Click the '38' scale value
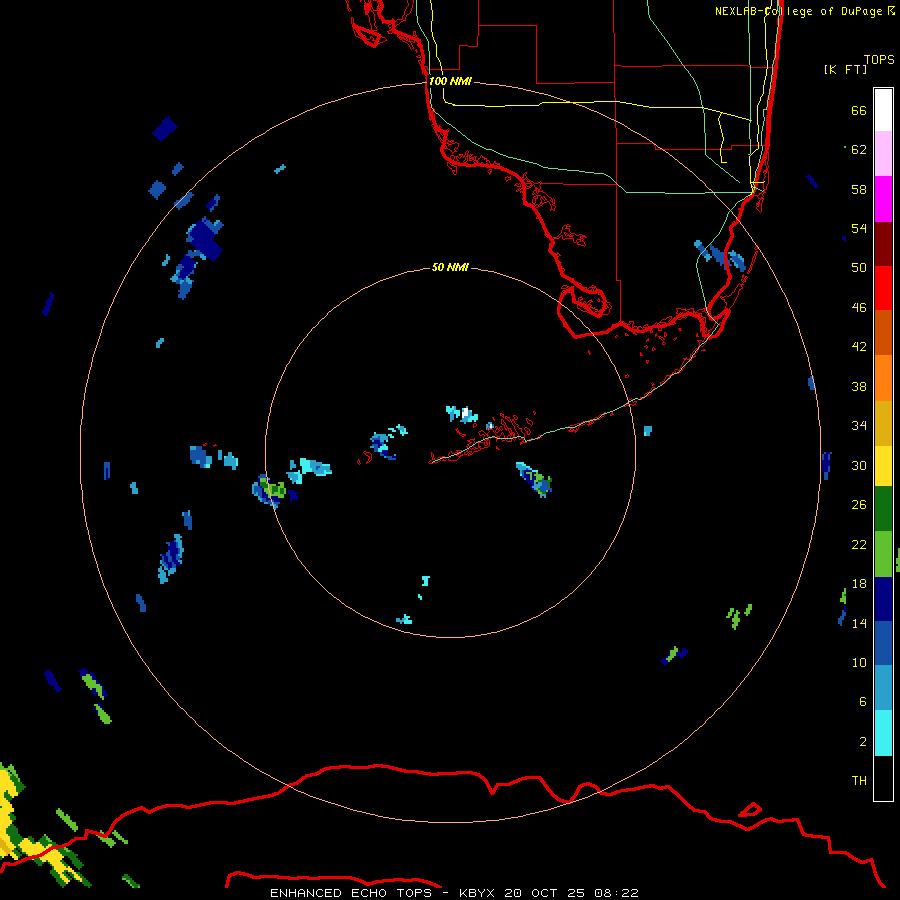The height and width of the screenshot is (900, 900). click(859, 386)
